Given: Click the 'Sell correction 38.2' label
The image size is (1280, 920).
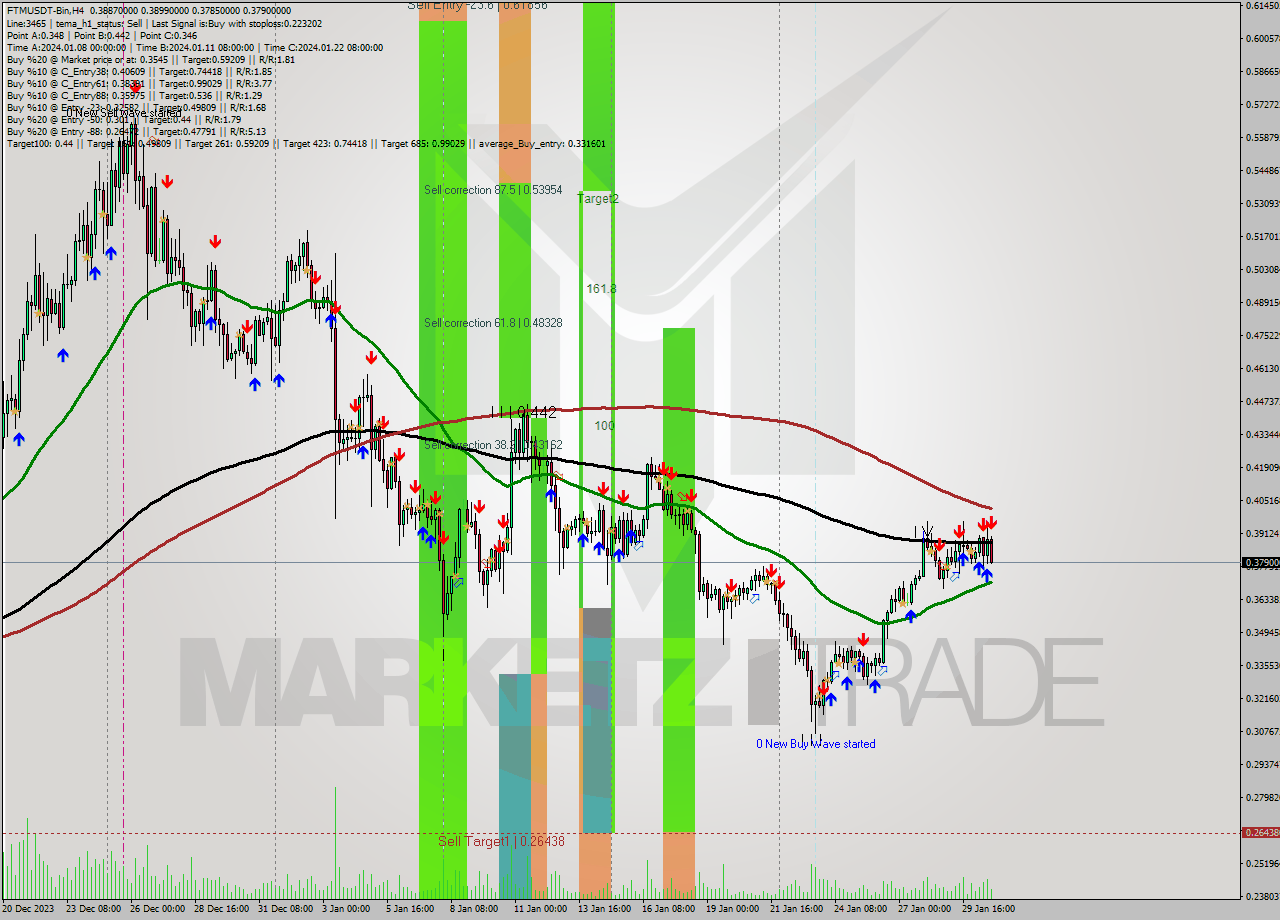Looking at the screenshot, I should (492, 445).
